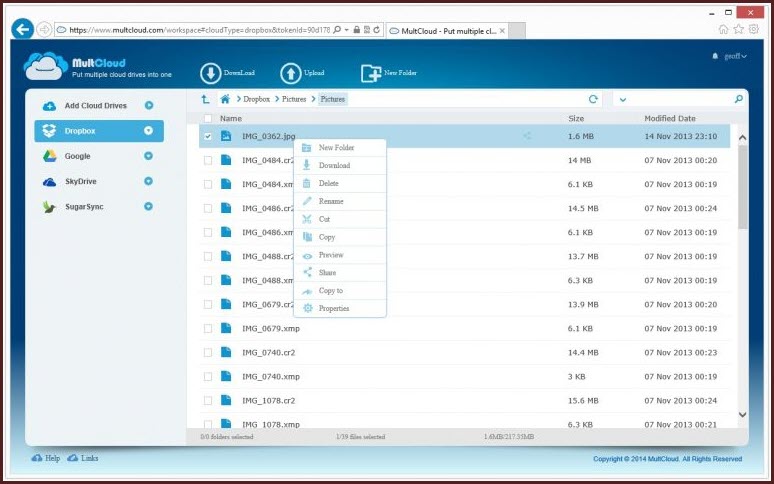Choose Properties from context menu
Screen dimensions: 774x484
340,308
